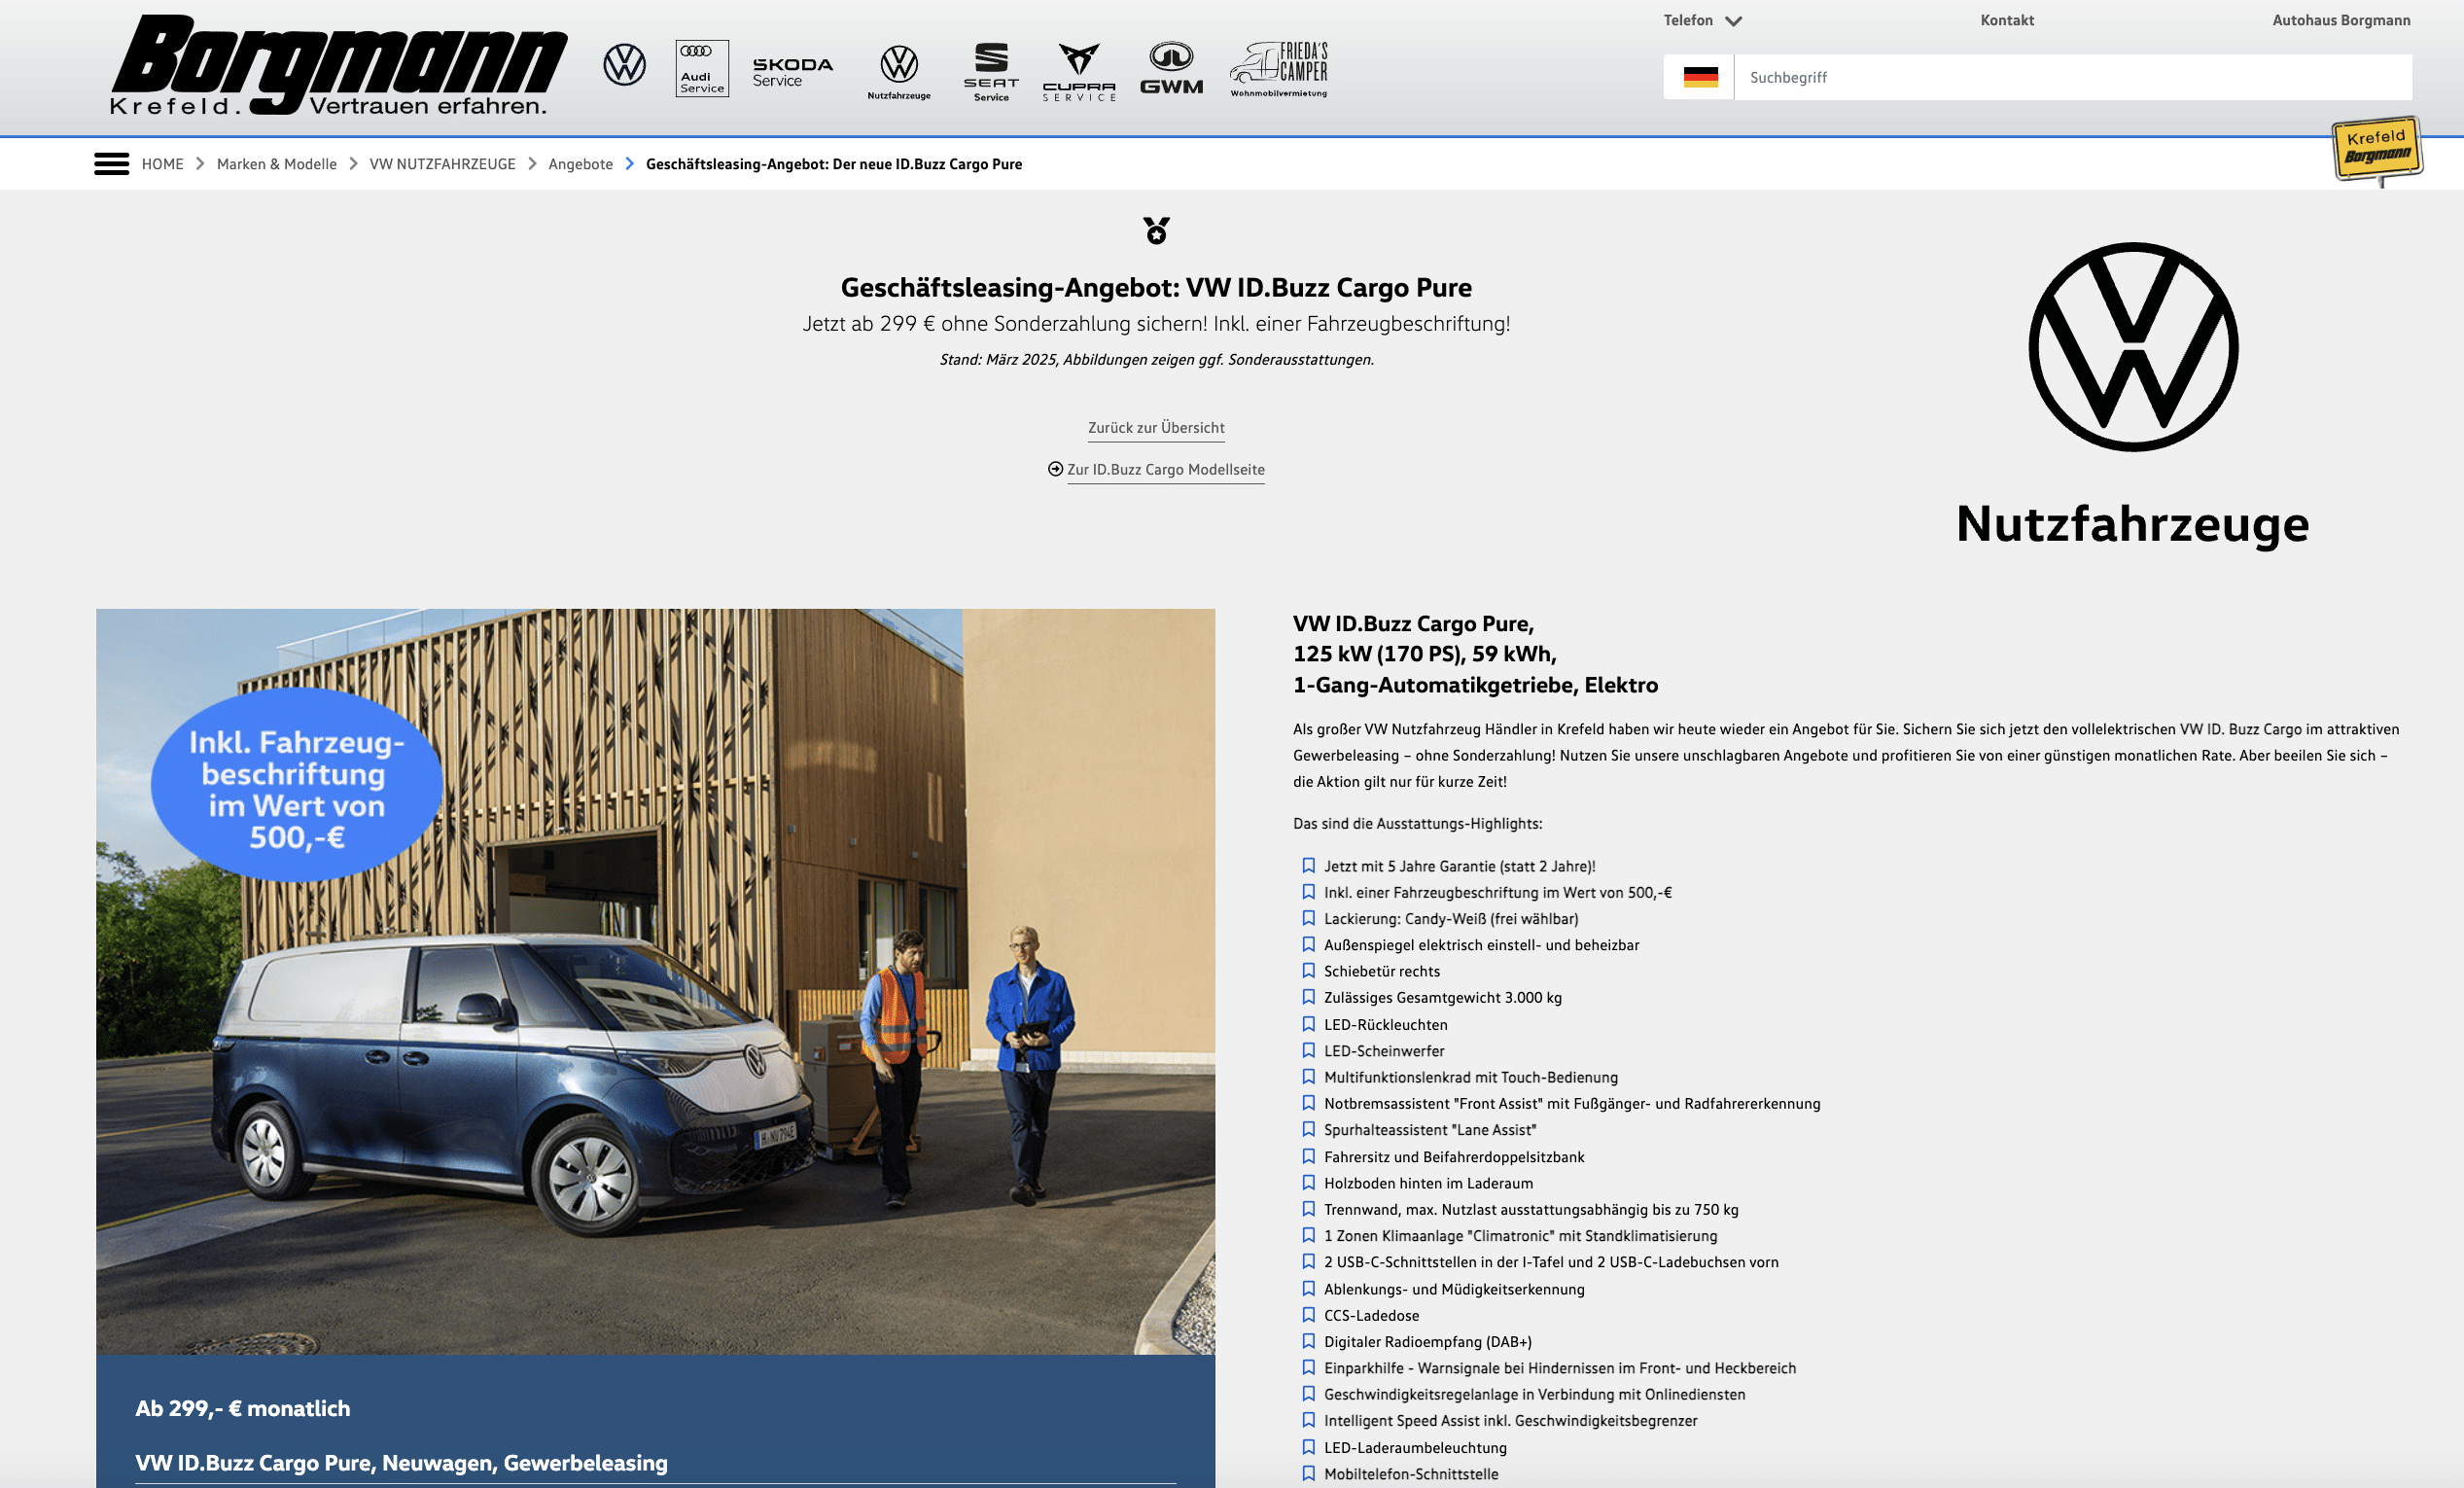Click the medal award icon above headline
This screenshot has width=2464, height=1488.
coord(1156,231)
